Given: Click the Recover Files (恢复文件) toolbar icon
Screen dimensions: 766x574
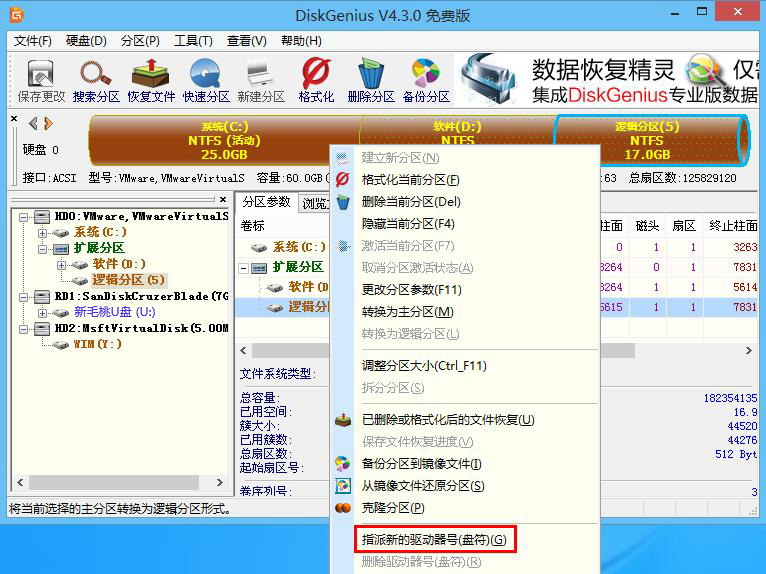Looking at the screenshot, I should pos(151,81).
